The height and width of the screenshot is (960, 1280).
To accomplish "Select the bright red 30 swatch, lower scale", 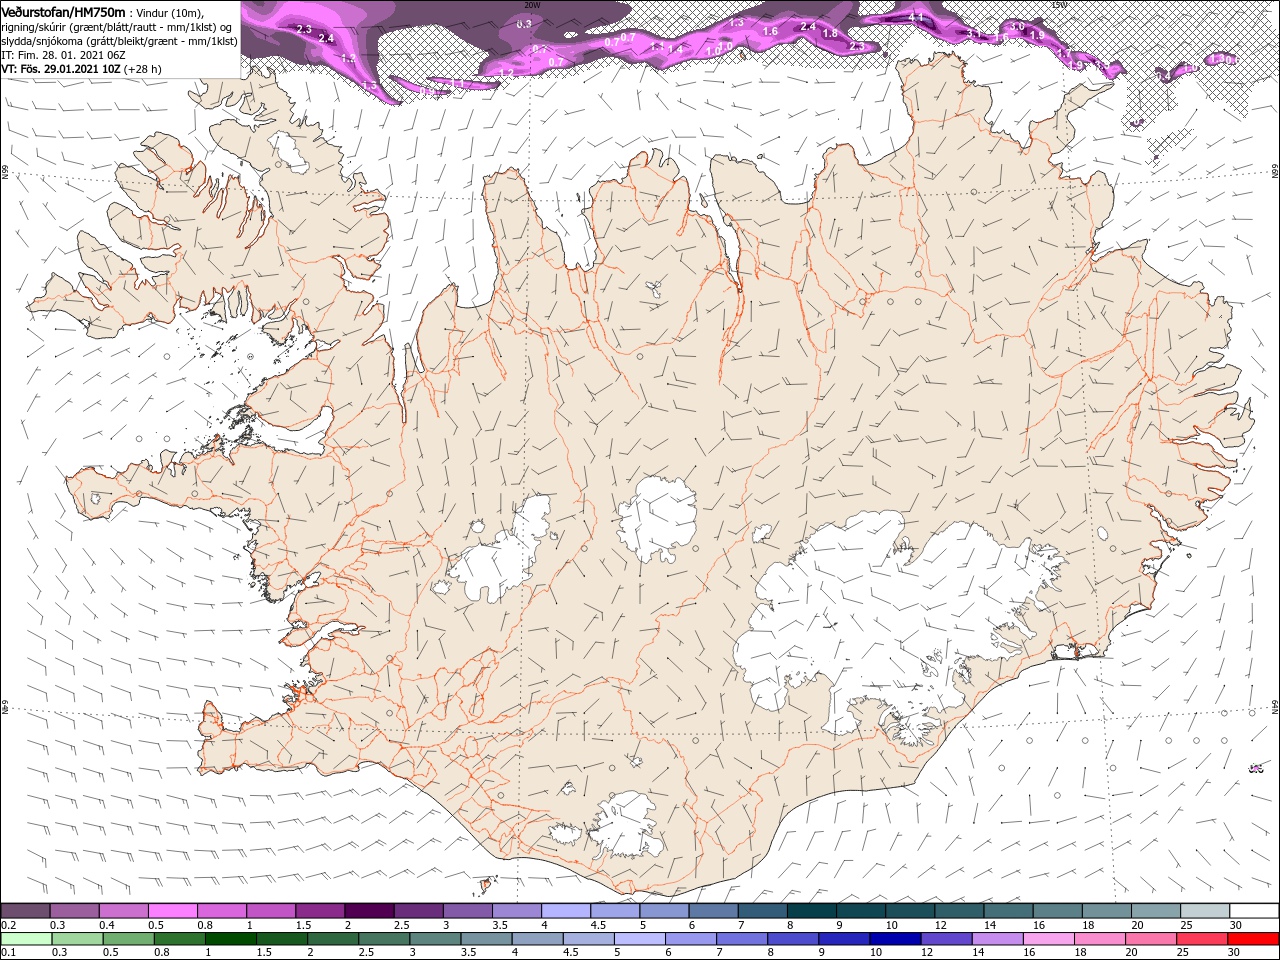I will (x=1254, y=939).
